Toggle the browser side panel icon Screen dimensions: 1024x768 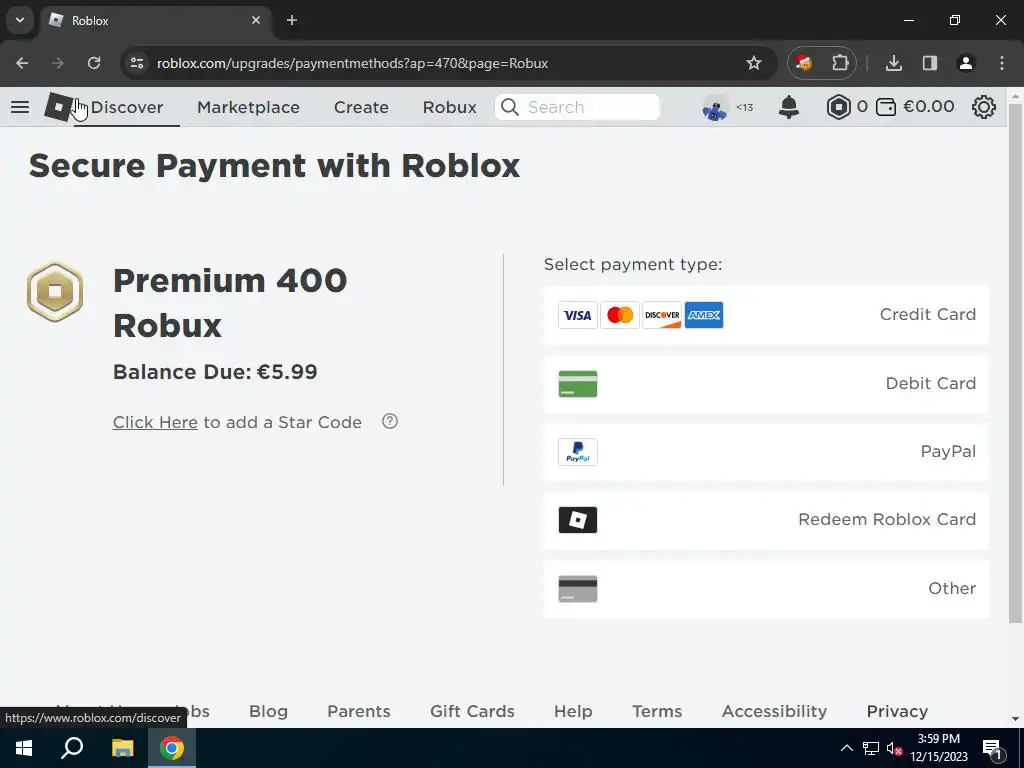click(x=929, y=63)
